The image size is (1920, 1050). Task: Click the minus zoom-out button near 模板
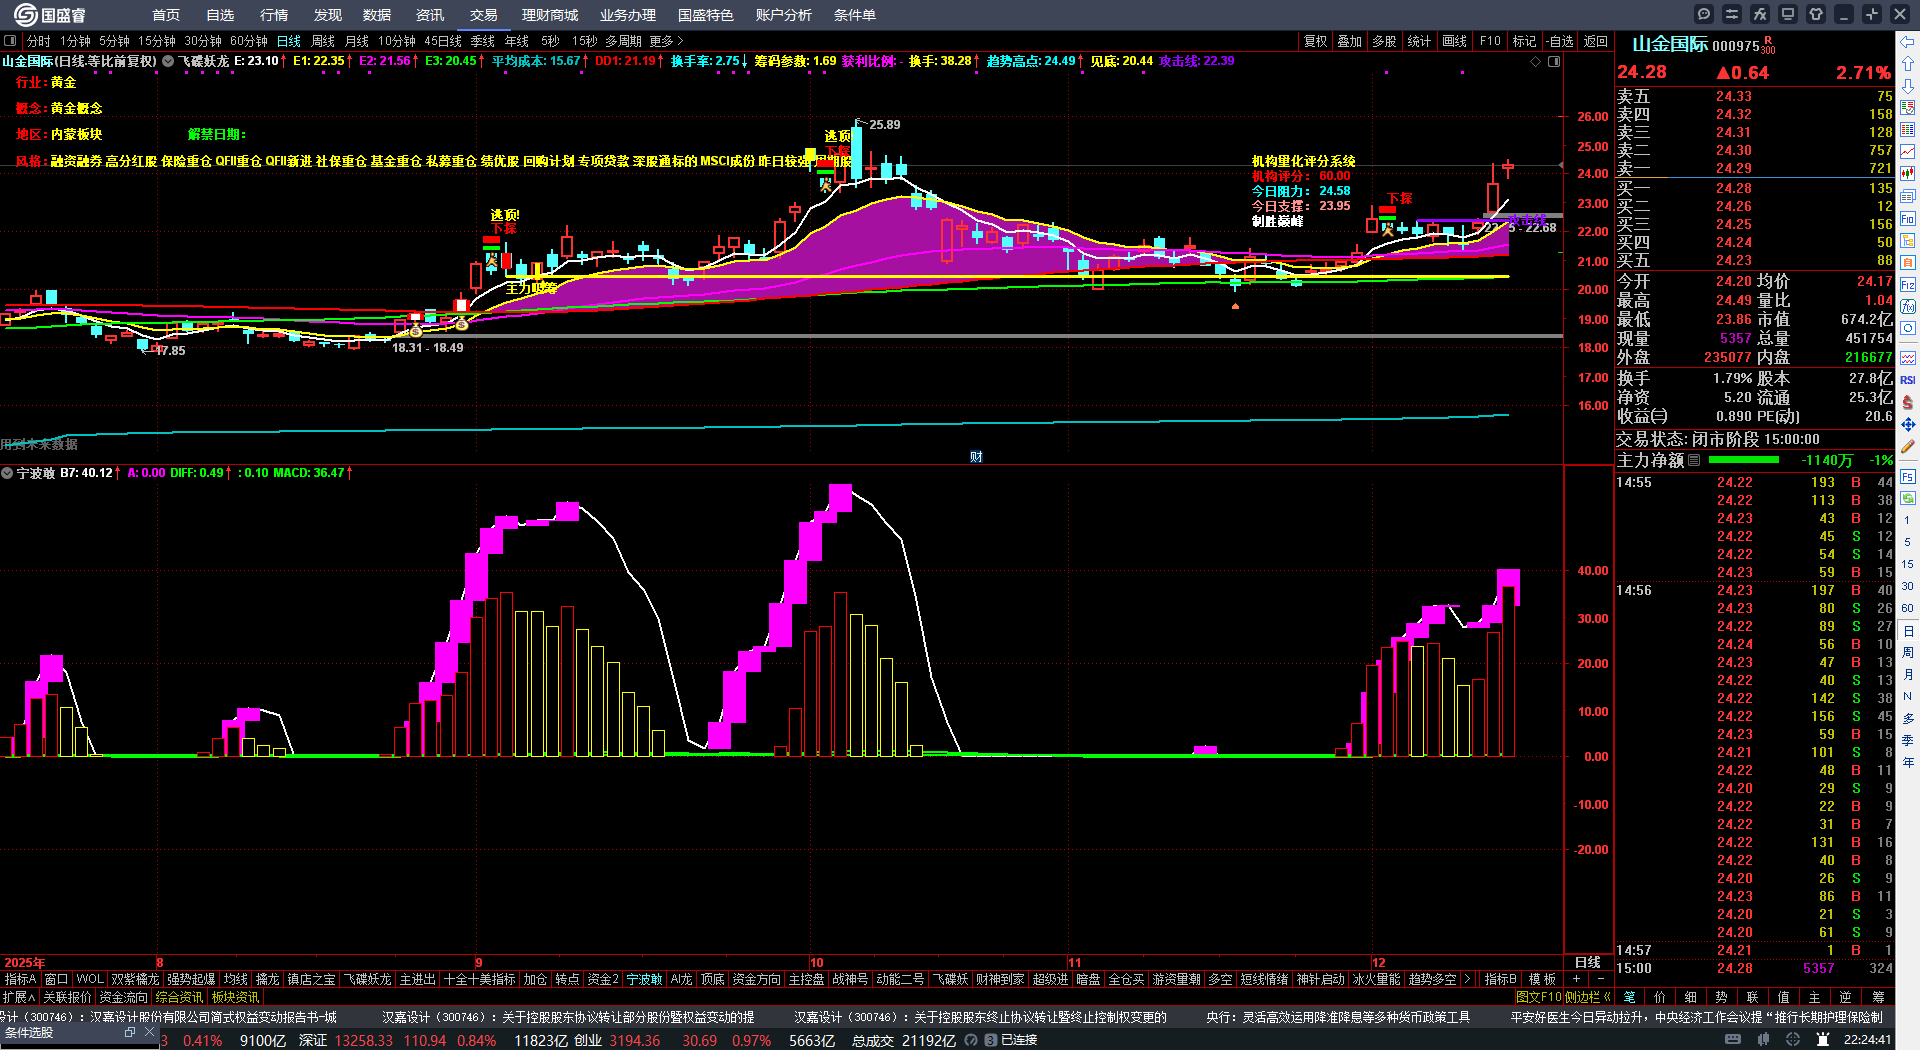[x=1600, y=979]
